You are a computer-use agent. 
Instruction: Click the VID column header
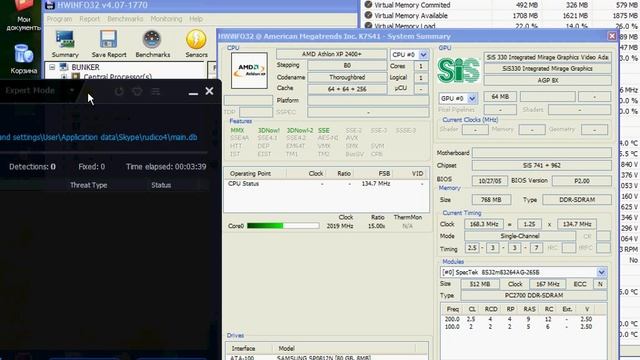click(417, 173)
